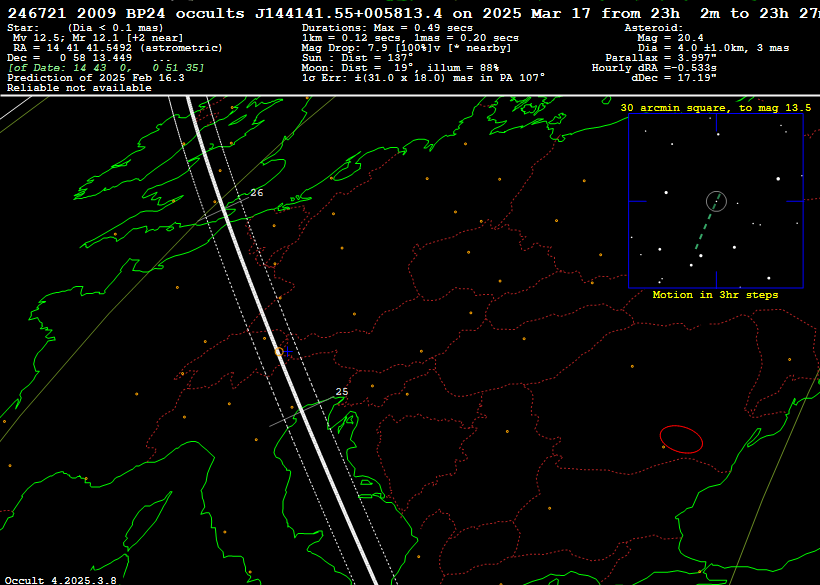This screenshot has width=820, height=585.
Task: Click the 'Star: (Dia < 0.1 mas)' line
Action: [x=85, y=28]
